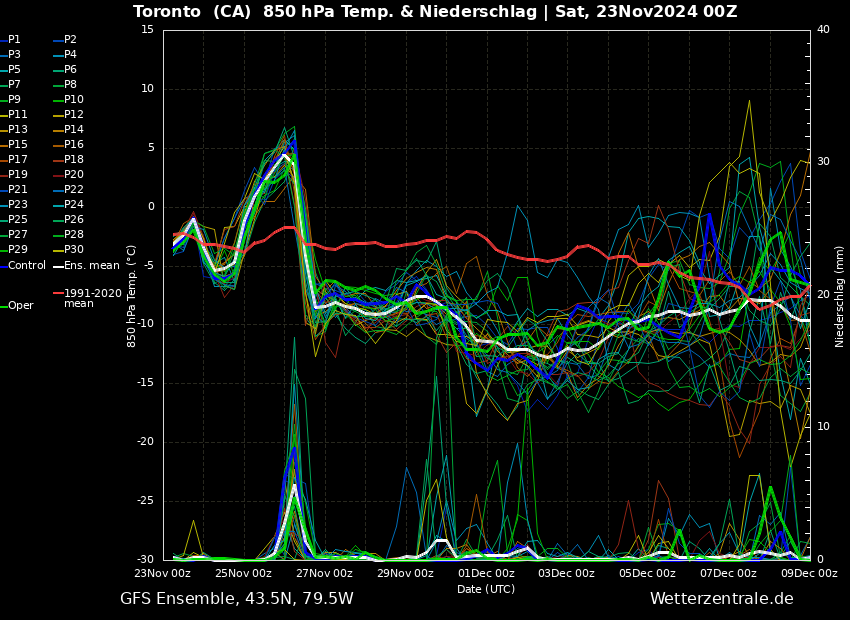The height and width of the screenshot is (620, 850).
Task: Click the P15 legend entry
Action: [18, 145]
